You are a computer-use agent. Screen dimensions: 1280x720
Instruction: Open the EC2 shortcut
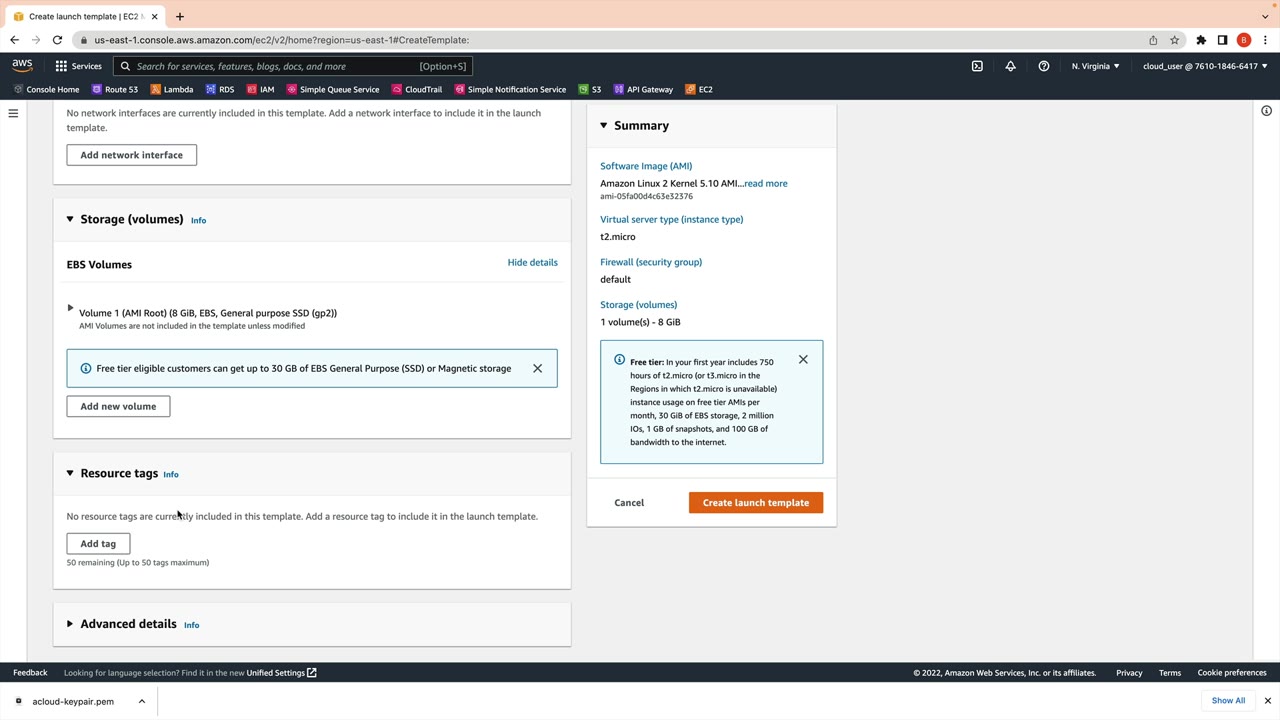pyautogui.click(x=699, y=89)
